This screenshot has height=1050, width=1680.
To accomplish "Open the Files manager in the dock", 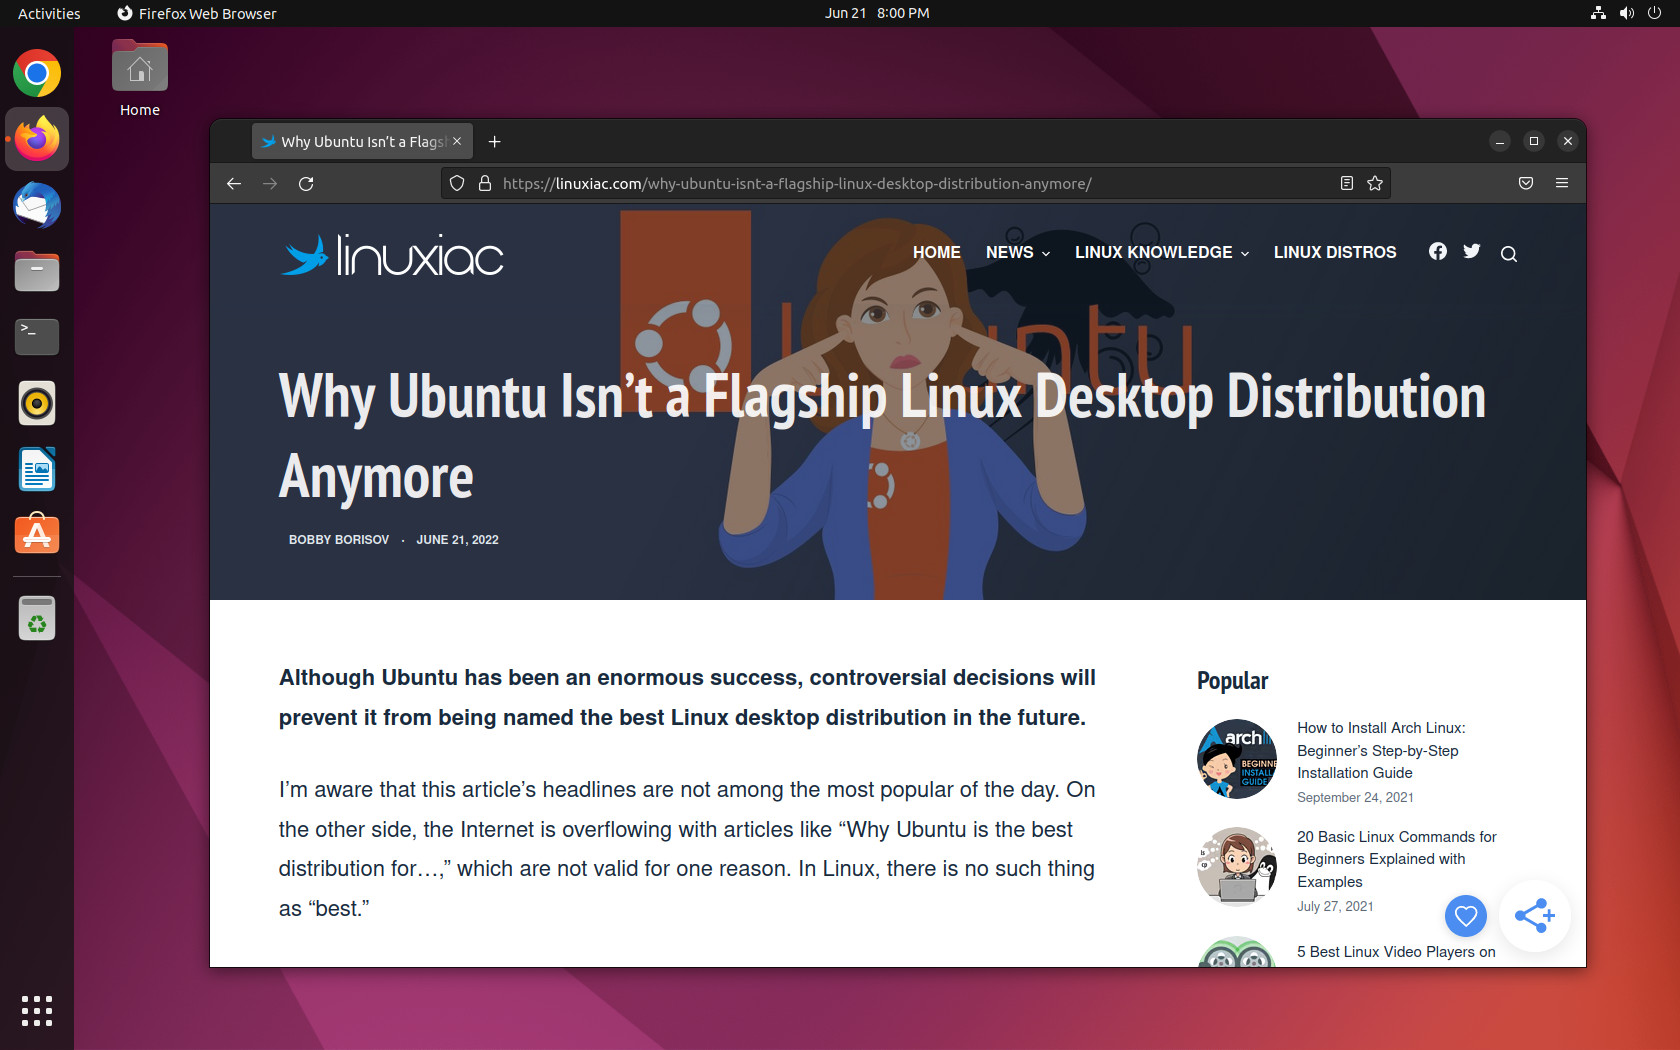I will tap(37, 271).
